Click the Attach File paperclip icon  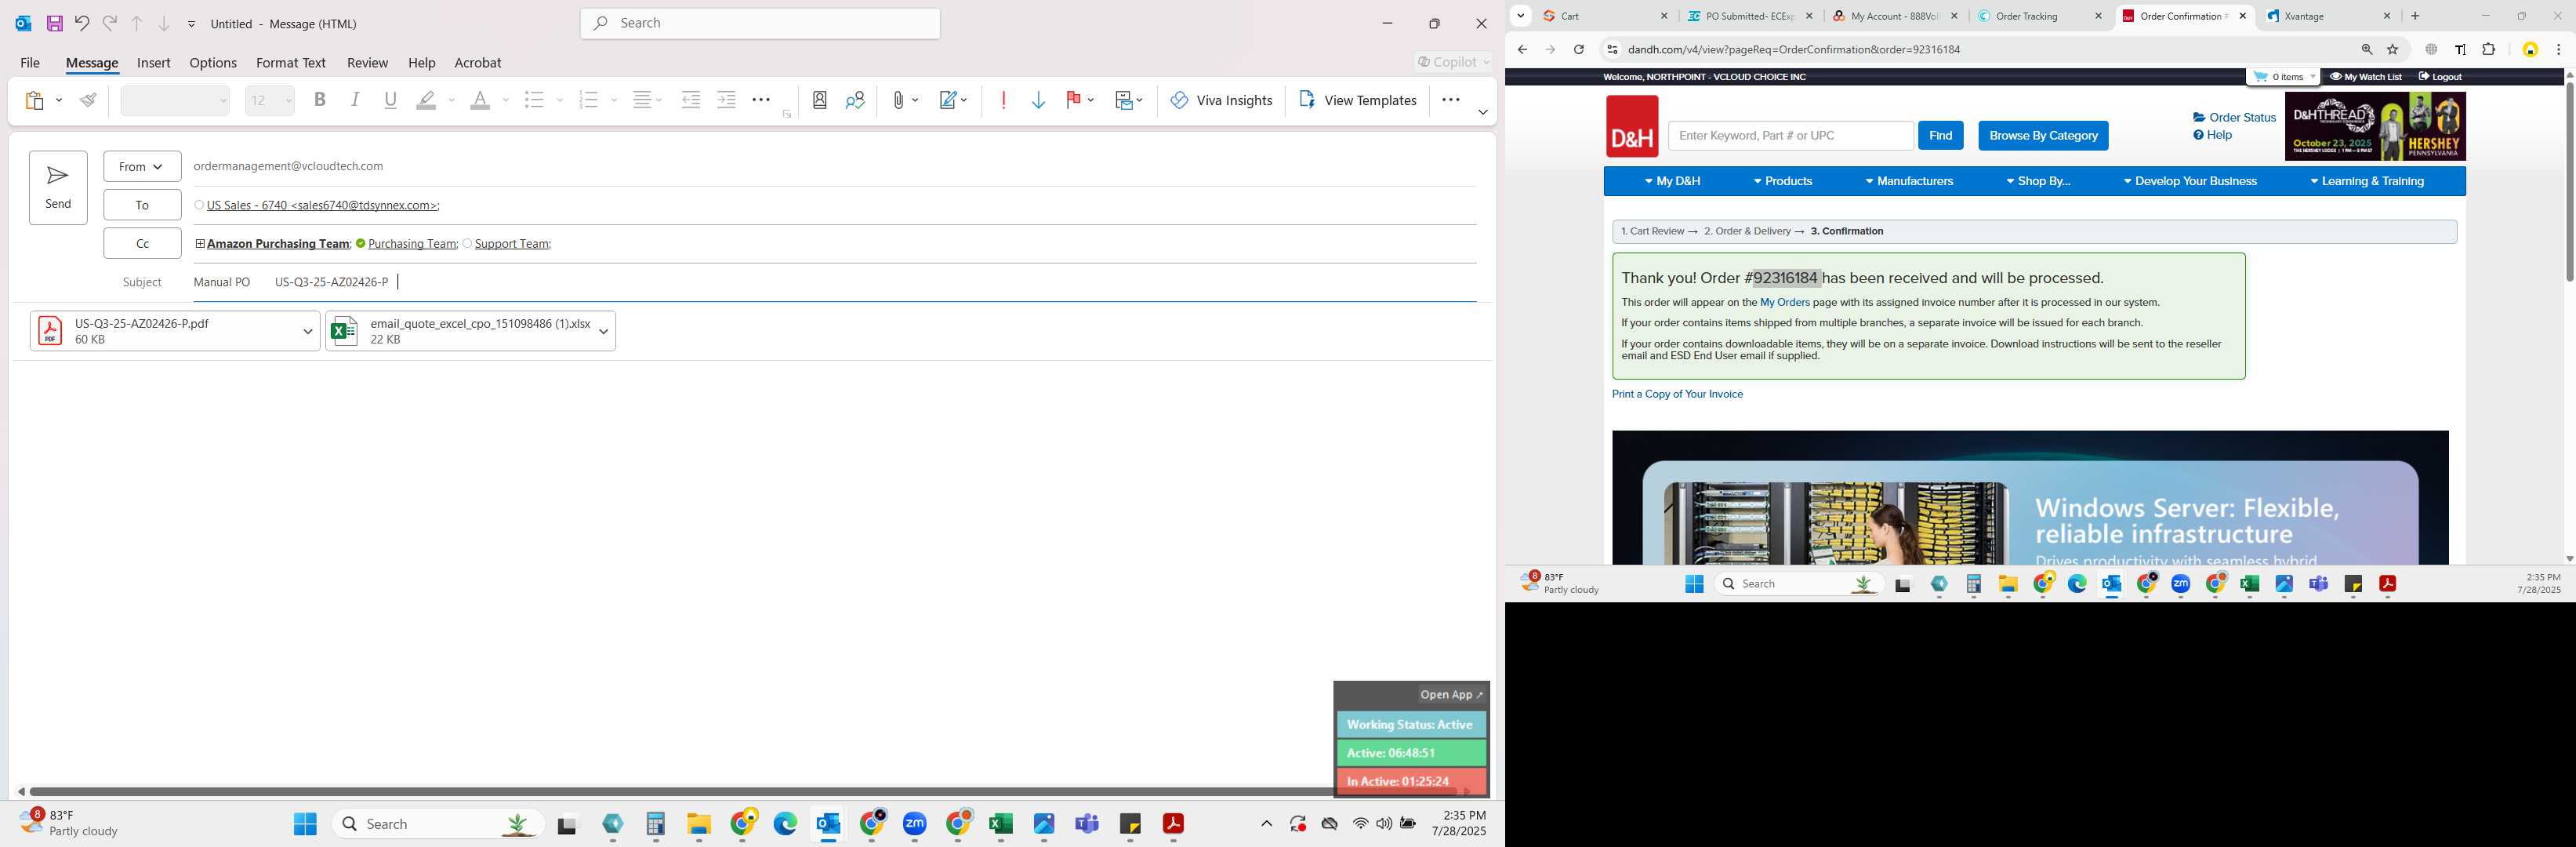[898, 100]
